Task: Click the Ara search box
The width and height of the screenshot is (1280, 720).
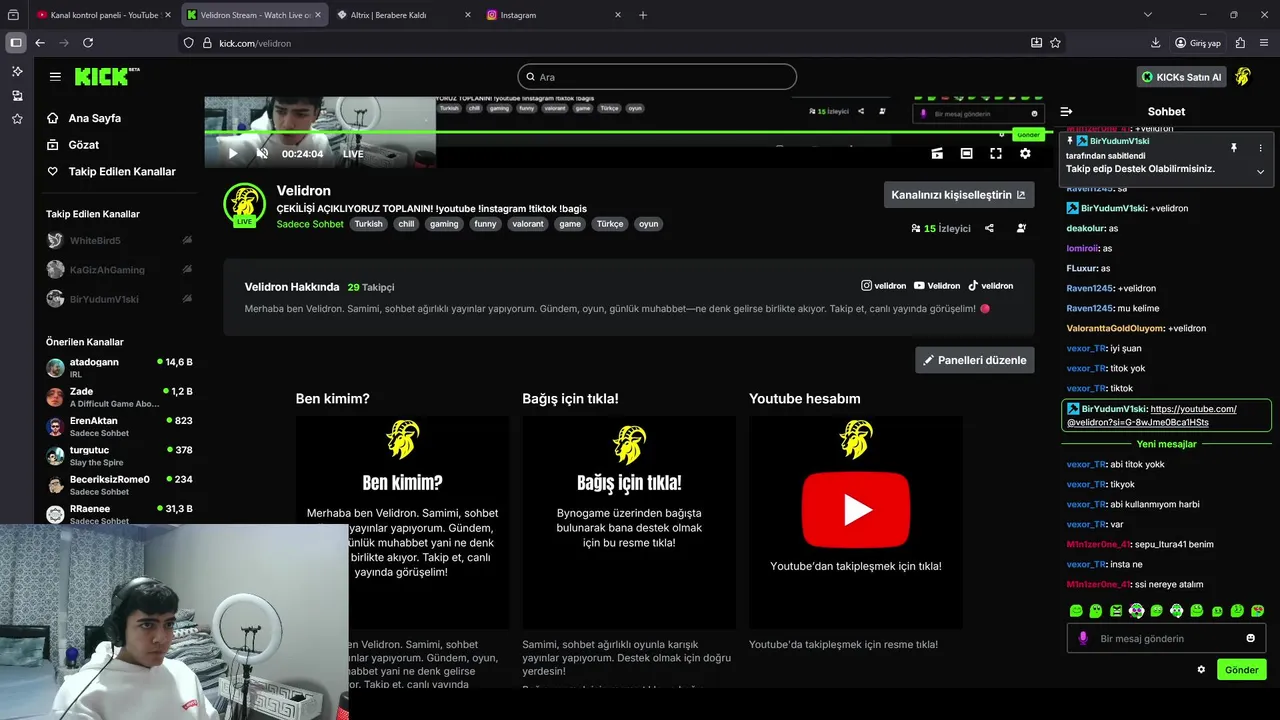Action: tap(657, 77)
